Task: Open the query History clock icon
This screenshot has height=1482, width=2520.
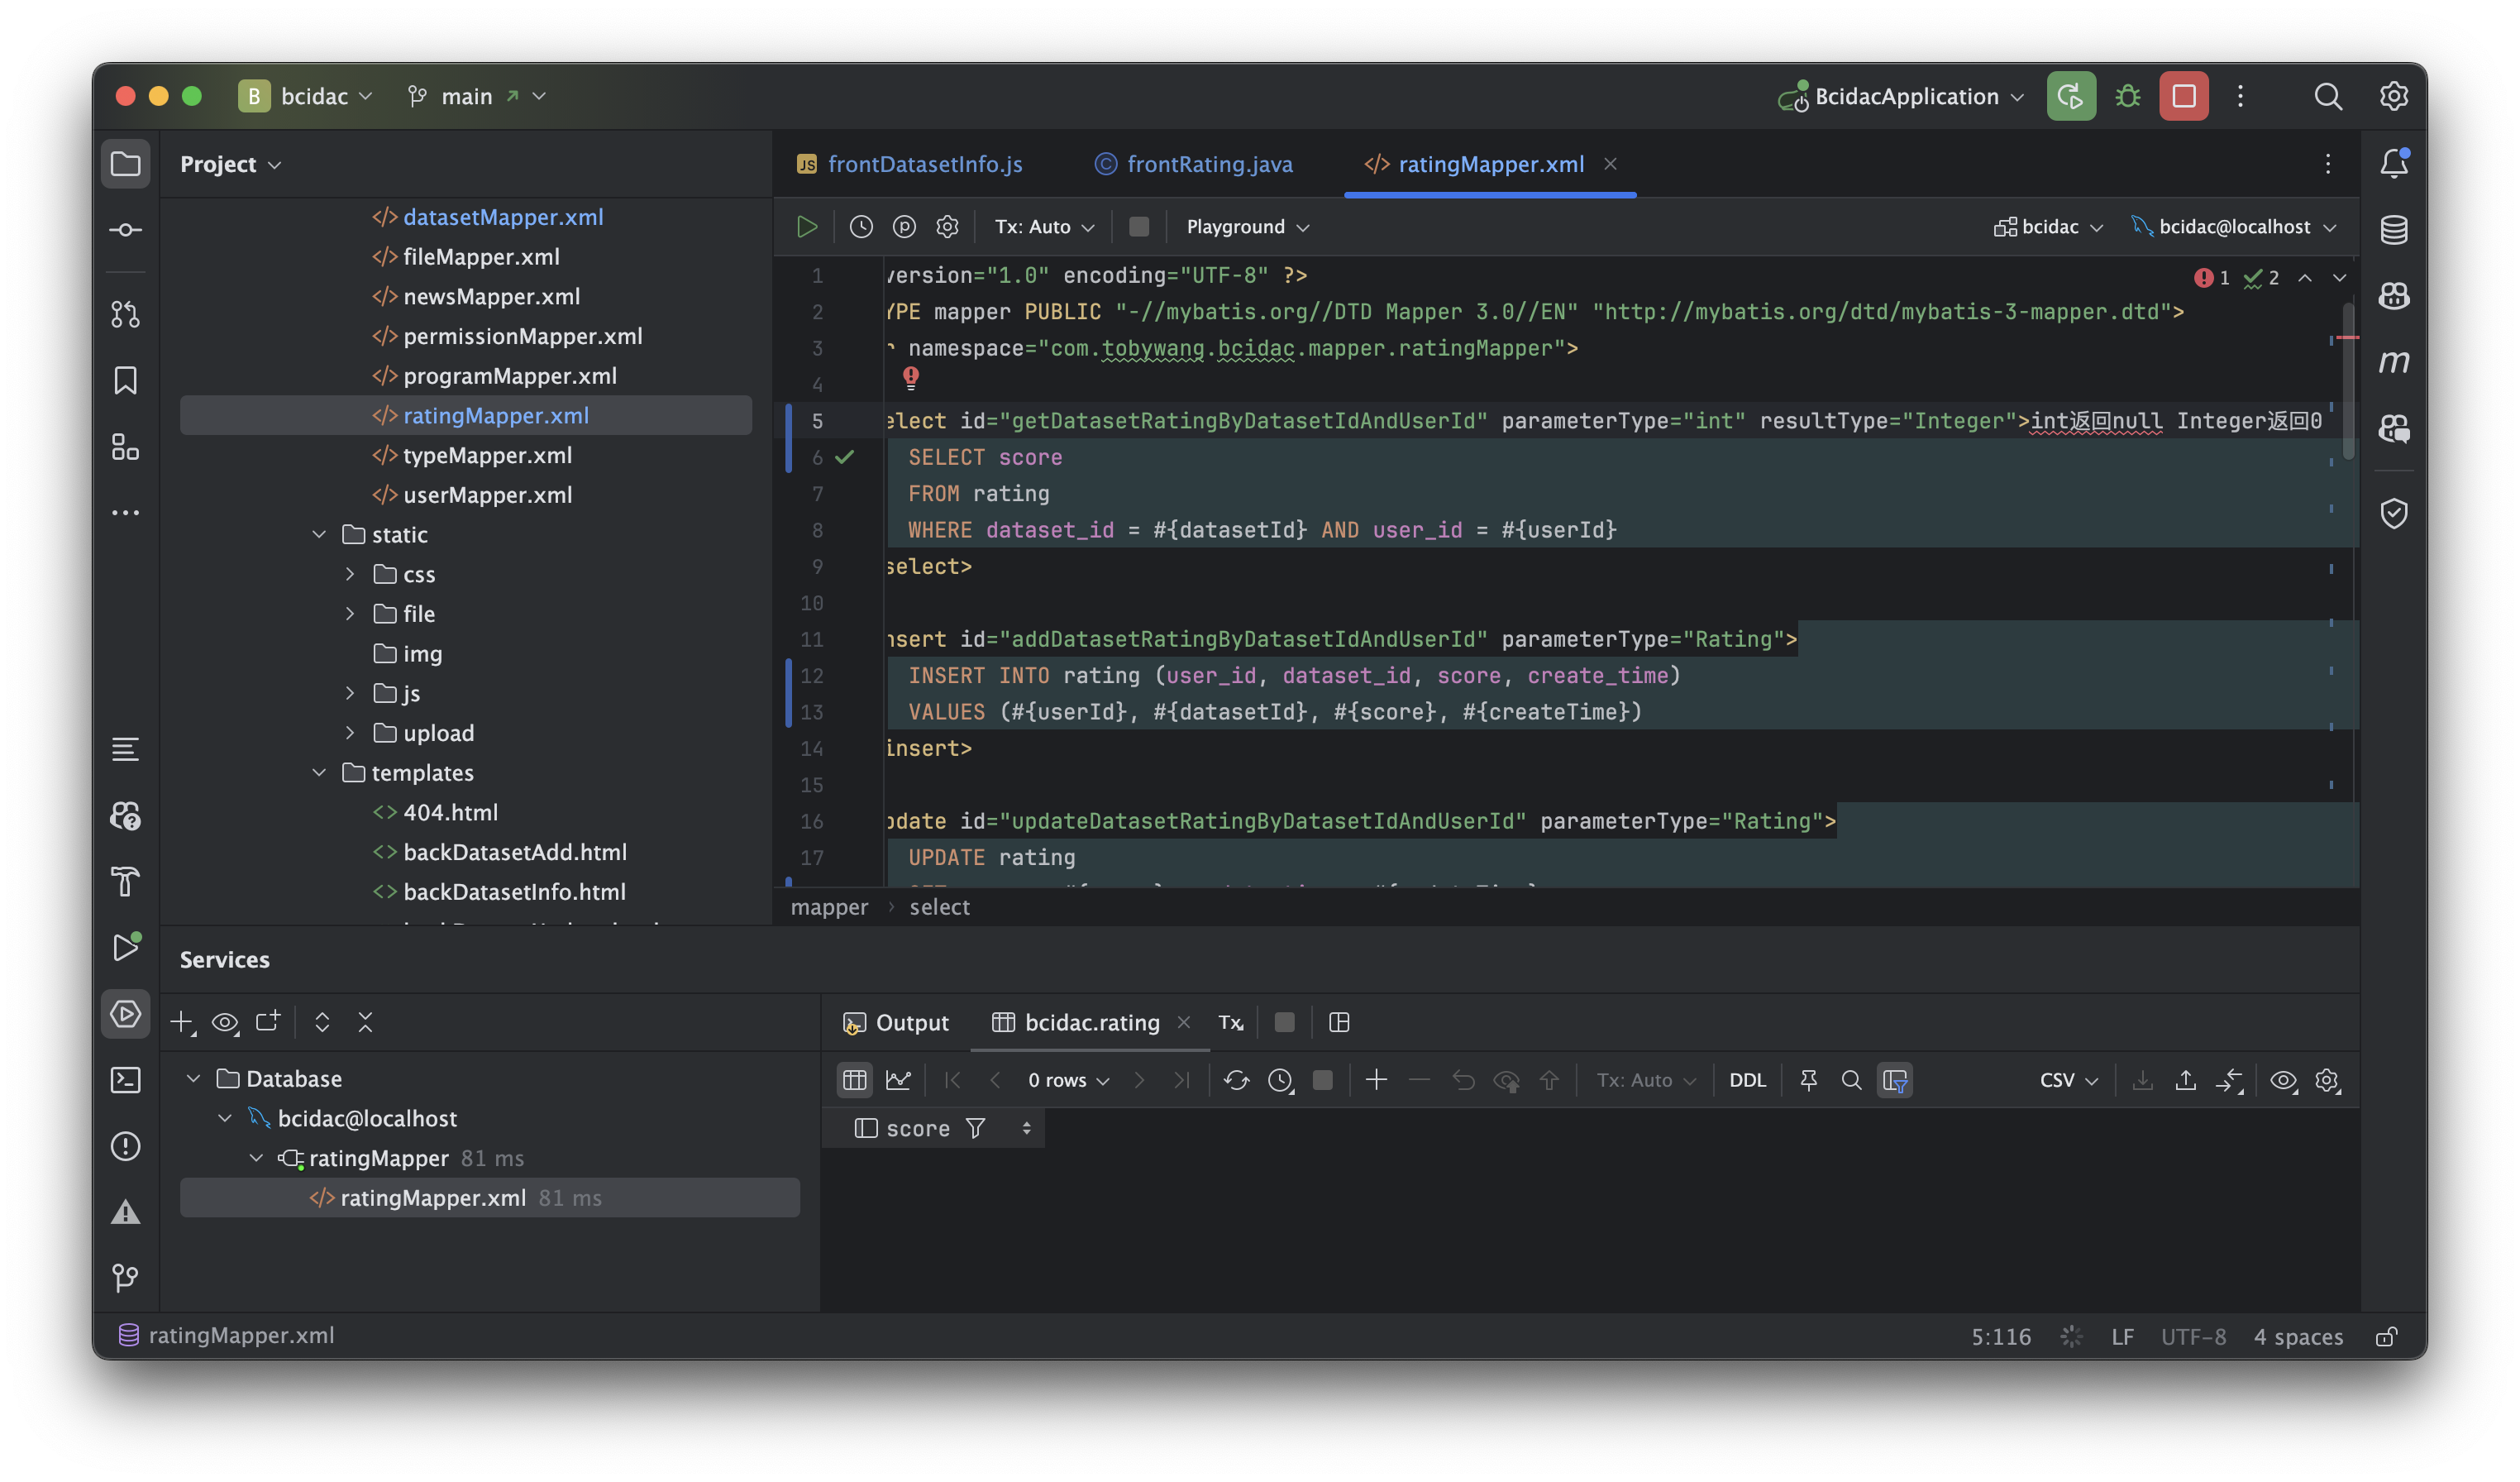Action: pyautogui.click(x=861, y=227)
